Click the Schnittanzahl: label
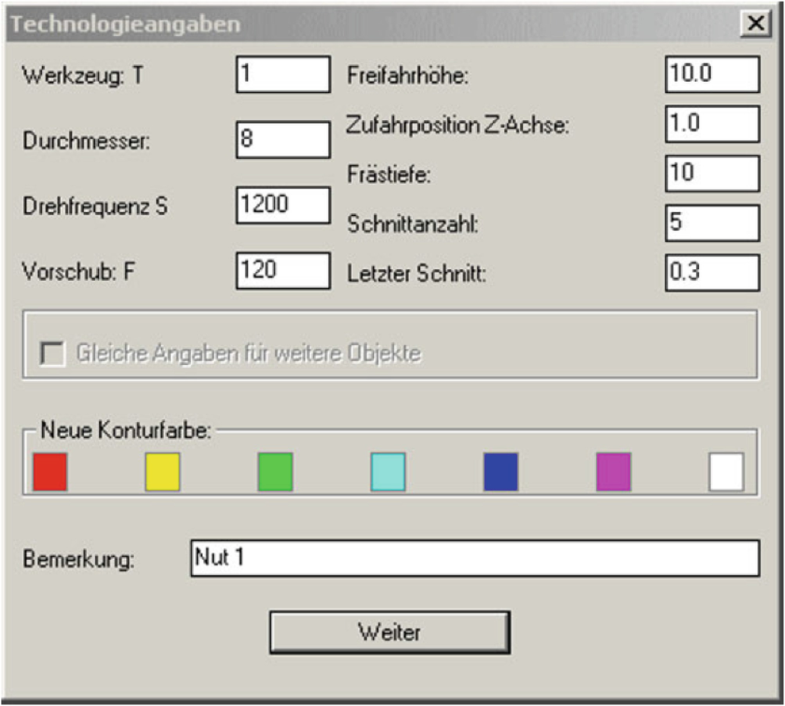785x706 pixels. (x=413, y=224)
